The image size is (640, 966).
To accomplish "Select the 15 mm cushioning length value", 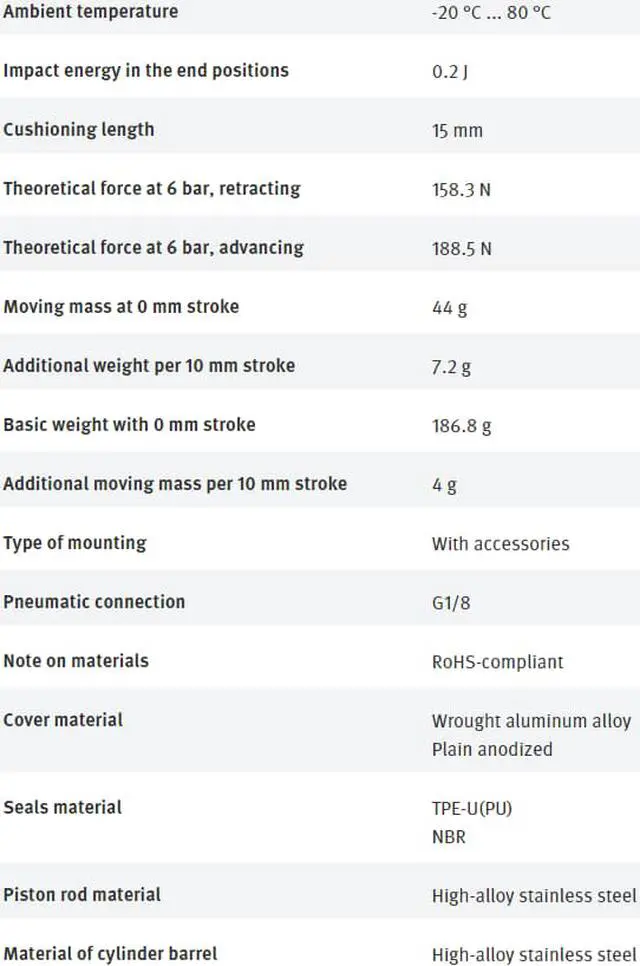I will (457, 131).
